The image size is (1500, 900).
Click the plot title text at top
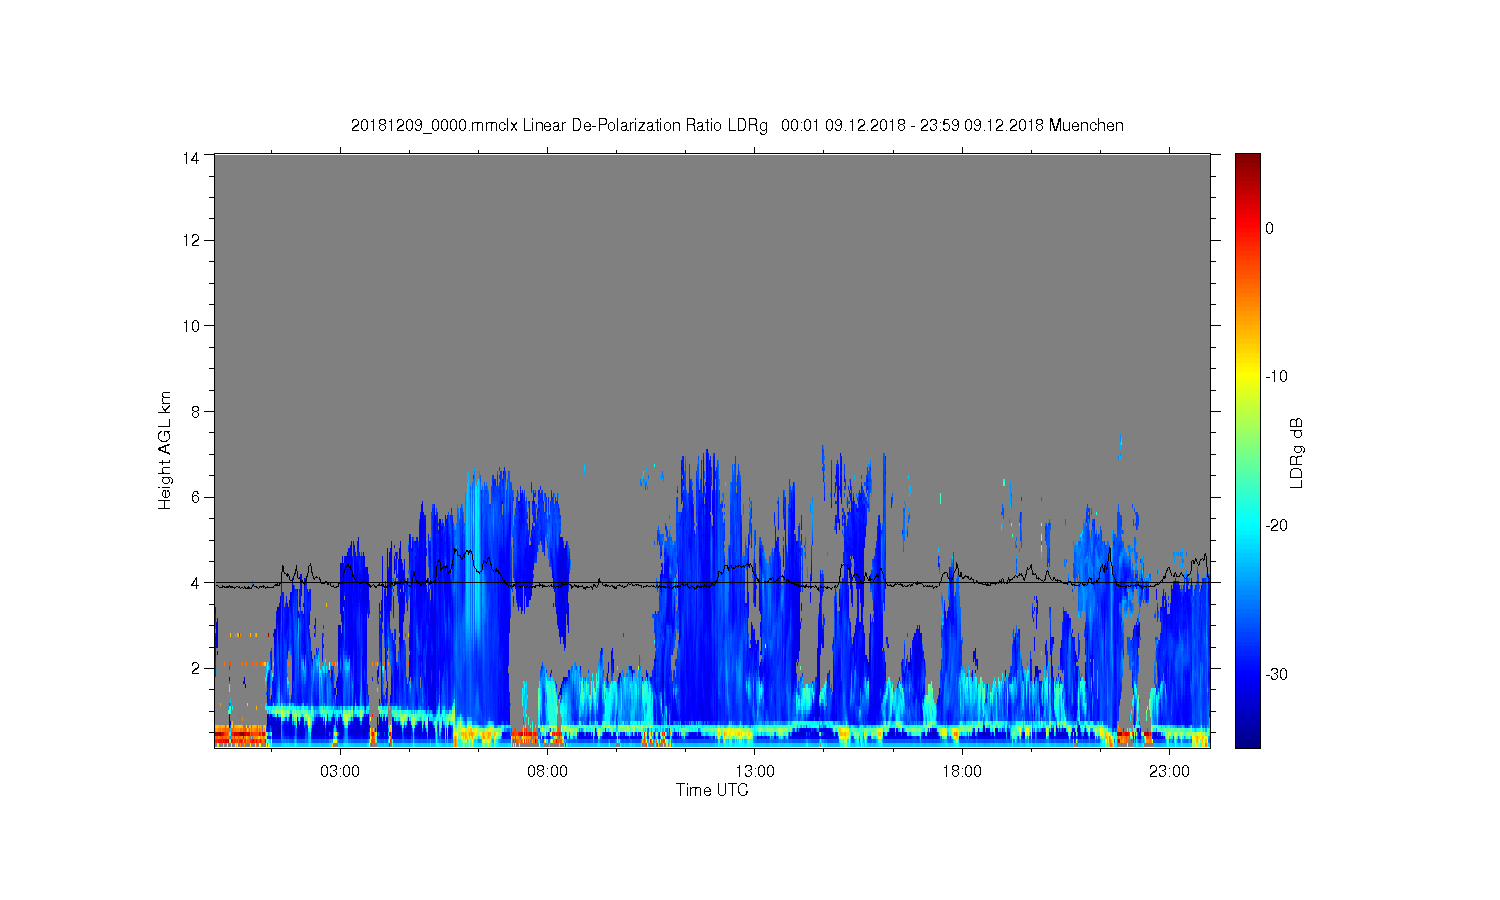pos(737,126)
